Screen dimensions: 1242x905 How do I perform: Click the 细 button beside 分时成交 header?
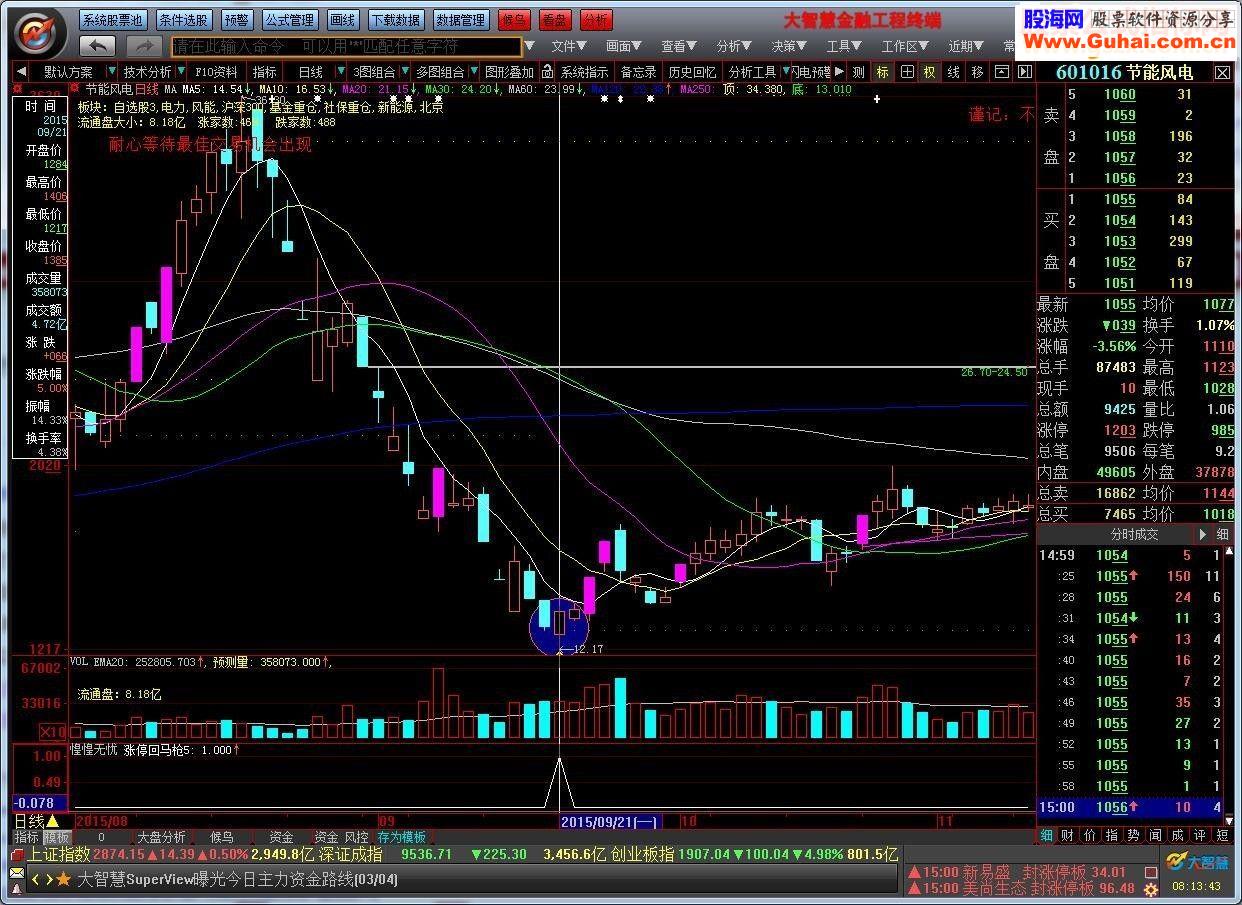coord(1223,534)
